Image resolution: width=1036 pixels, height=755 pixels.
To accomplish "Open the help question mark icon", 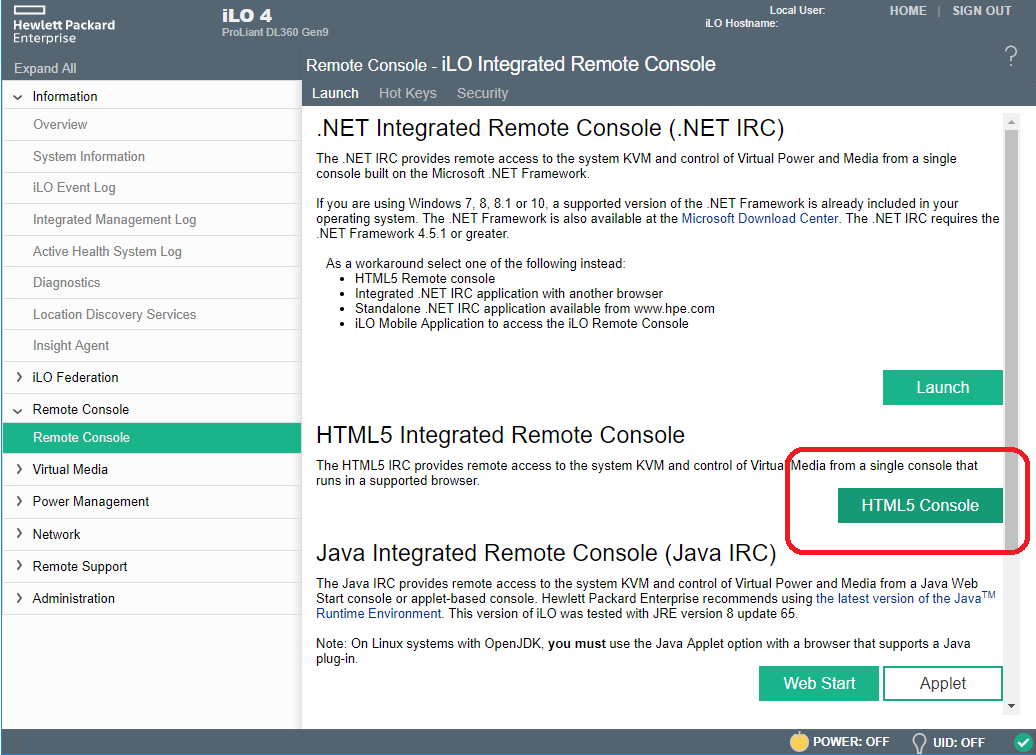I will point(1010,56).
